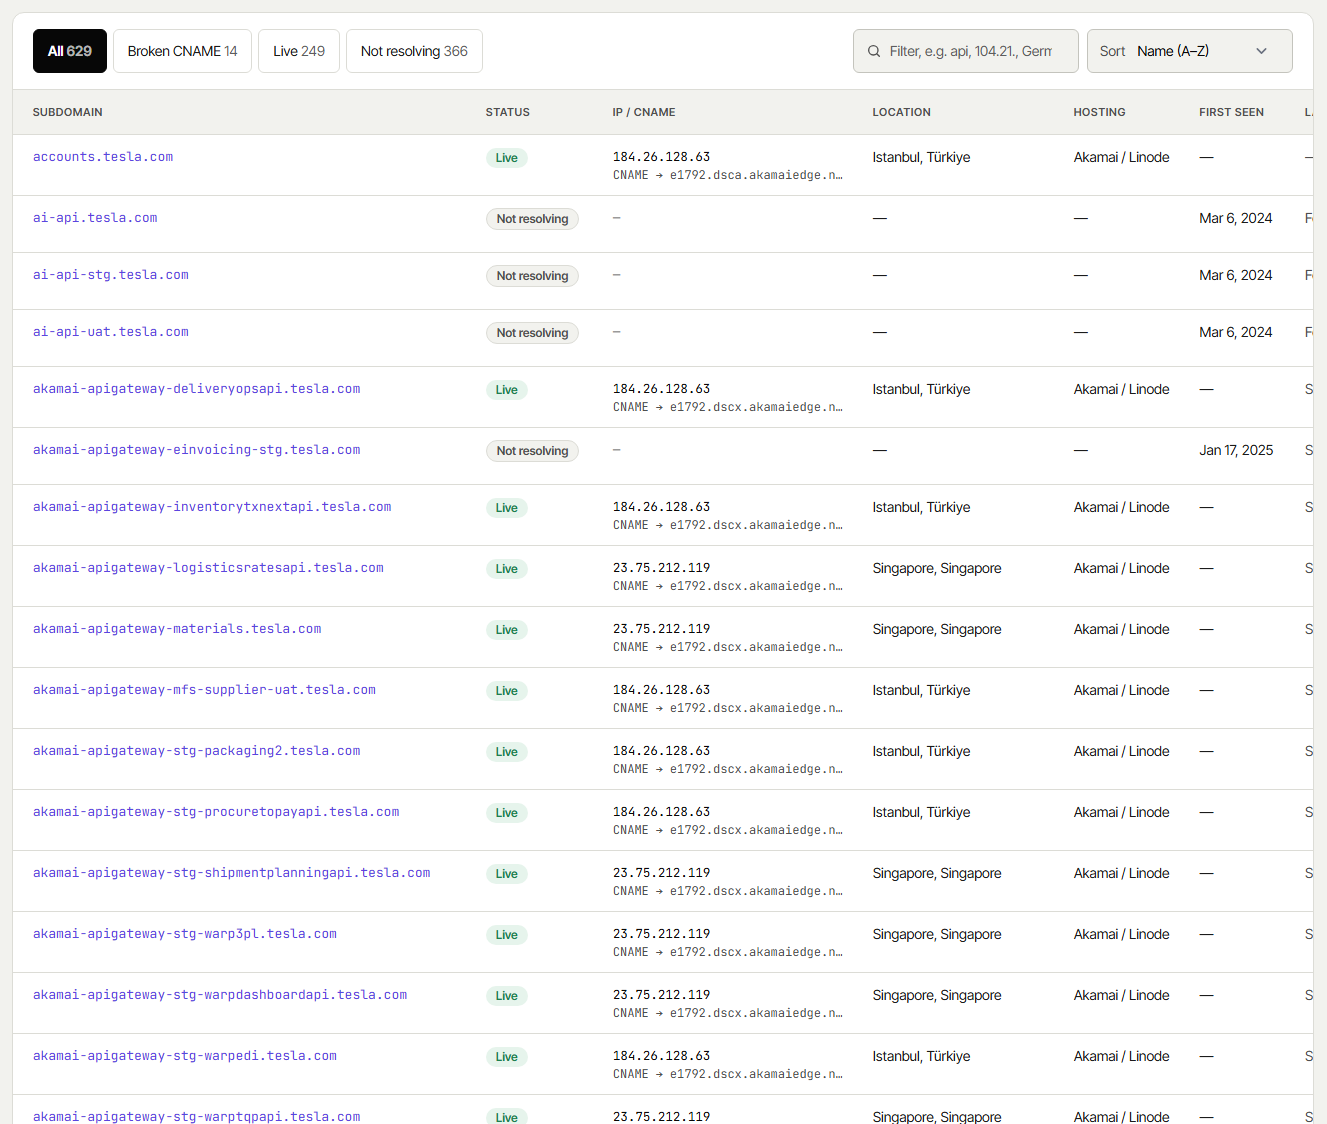This screenshot has height=1124, width=1327.
Task: Open akamai-apigateway-deliveryopsapi.tesla.com link
Action: coord(197,389)
